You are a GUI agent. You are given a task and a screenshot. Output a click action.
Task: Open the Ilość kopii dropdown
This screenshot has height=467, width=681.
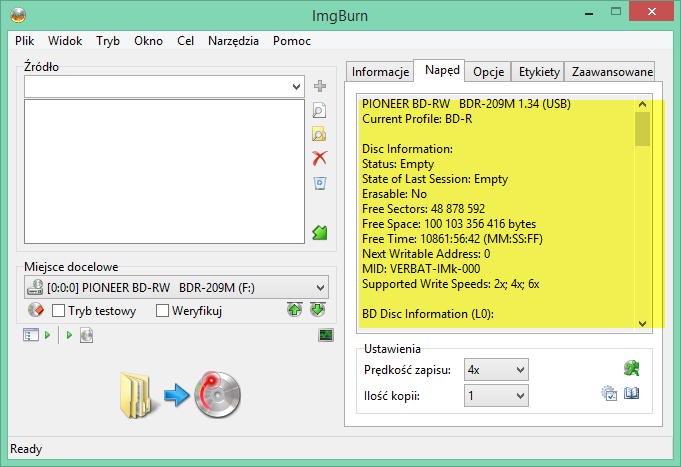point(496,395)
